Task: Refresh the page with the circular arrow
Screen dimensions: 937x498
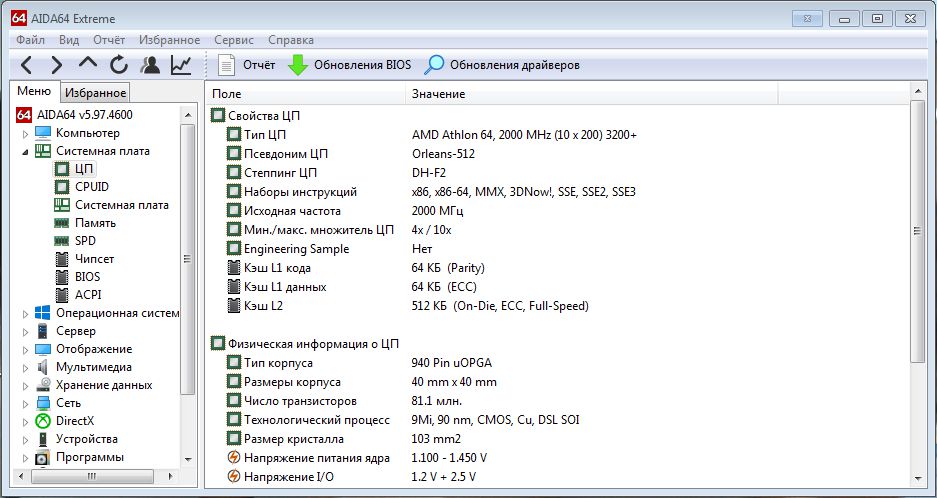Action: click(119, 65)
